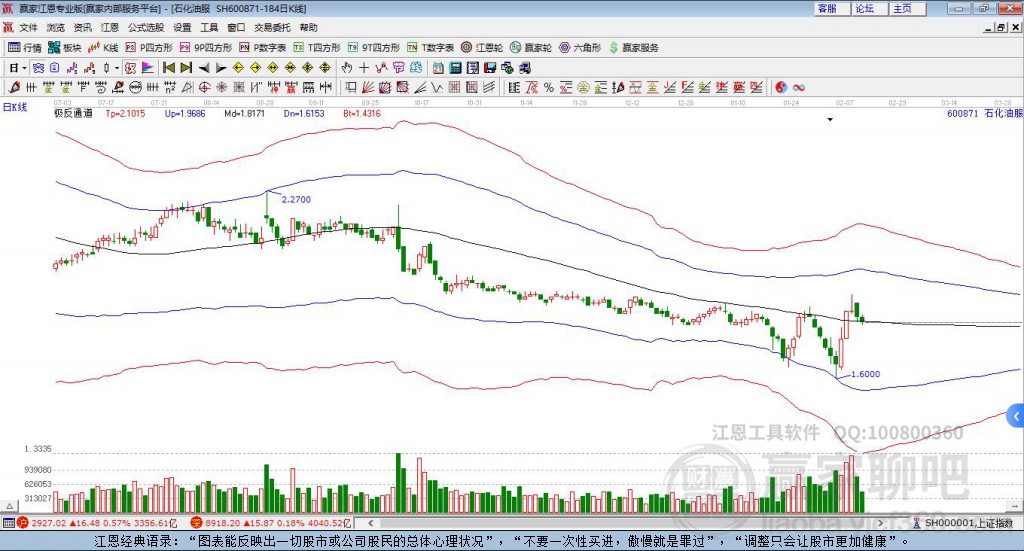The image size is (1024, 551).
Task: Toggle the colored flag indicator button
Action: 148,67
